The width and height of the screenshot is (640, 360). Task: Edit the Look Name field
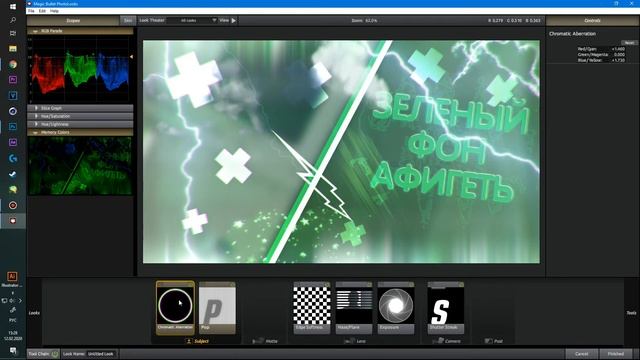[101, 354]
